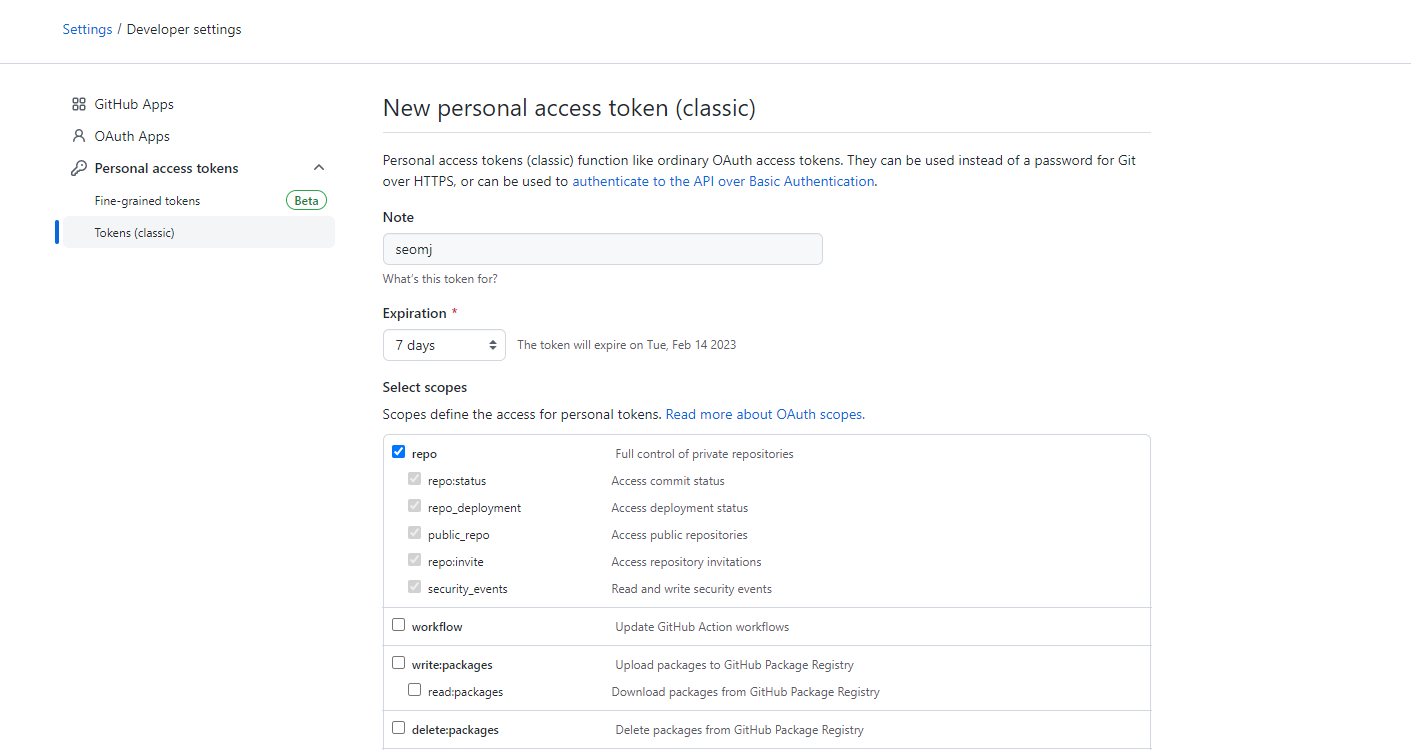Click the 'Select scopes' heading

(x=425, y=387)
